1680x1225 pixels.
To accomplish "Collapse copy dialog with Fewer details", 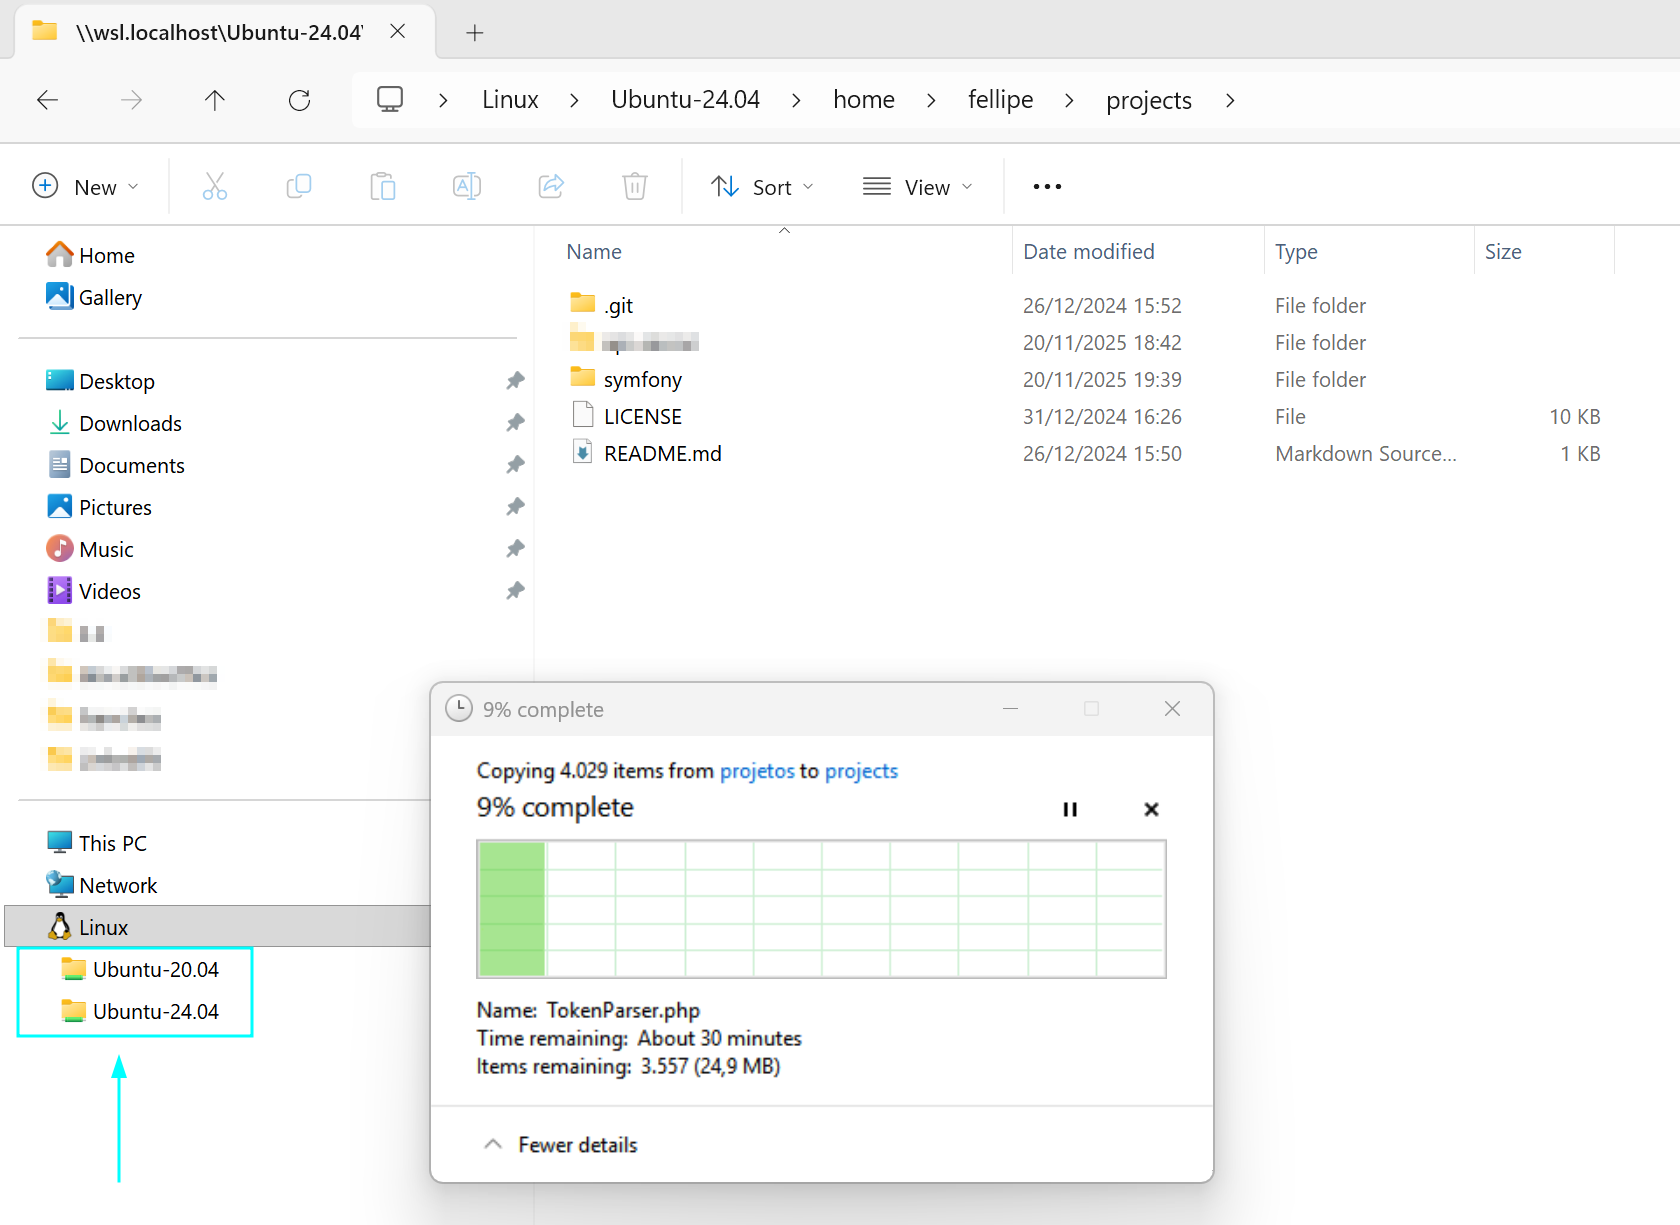I will pyautogui.click(x=561, y=1145).
